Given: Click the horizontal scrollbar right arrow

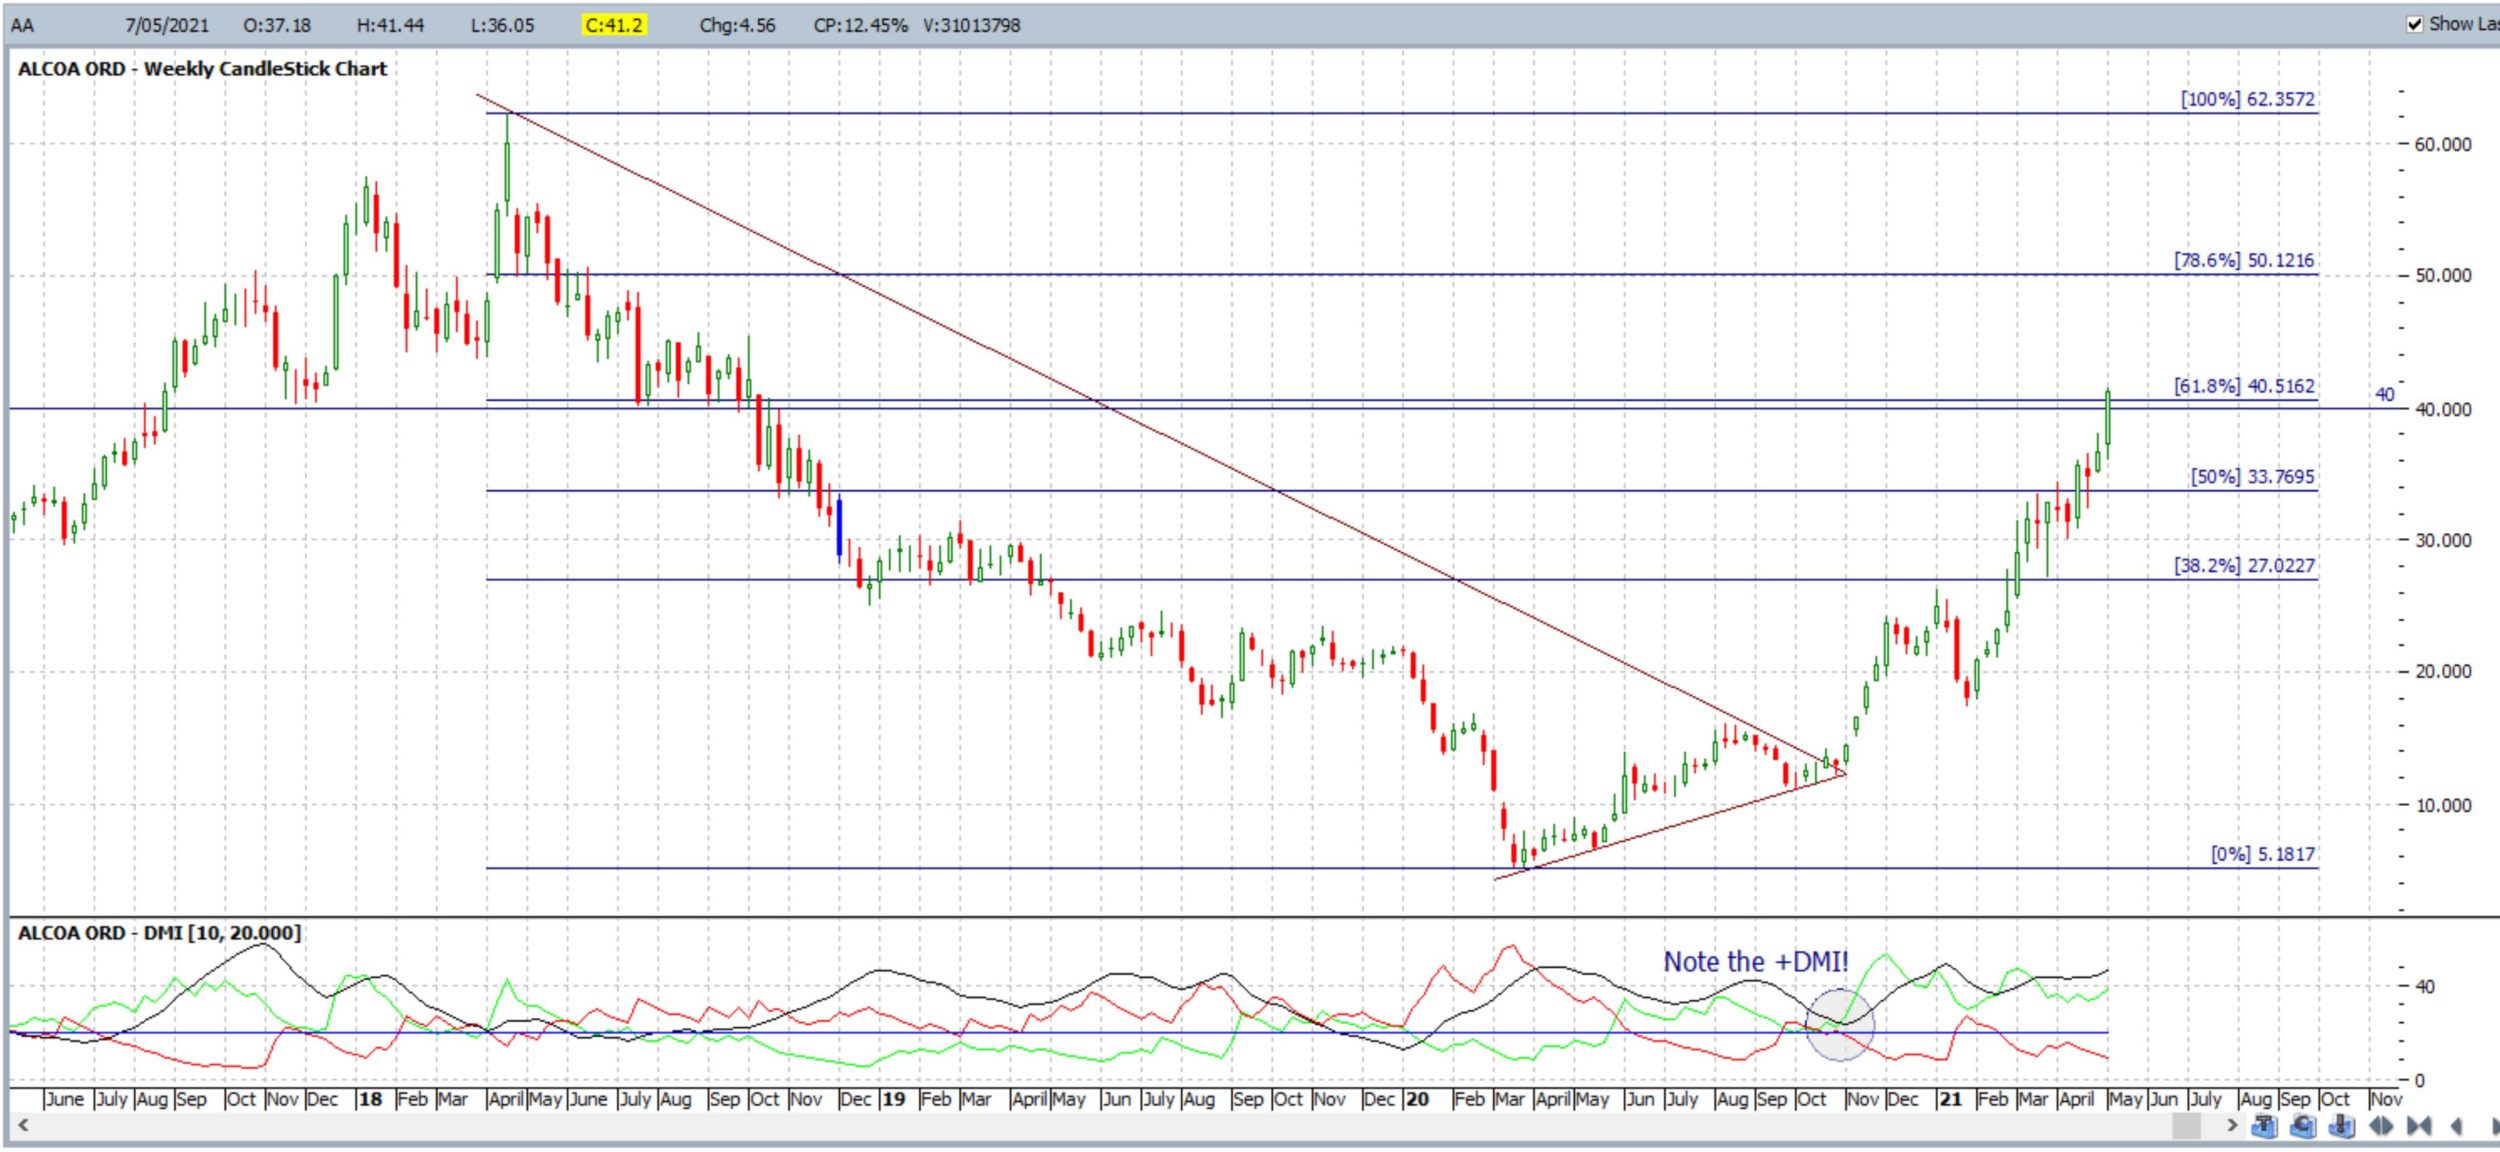Looking at the screenshot, I should 2233,1125.
